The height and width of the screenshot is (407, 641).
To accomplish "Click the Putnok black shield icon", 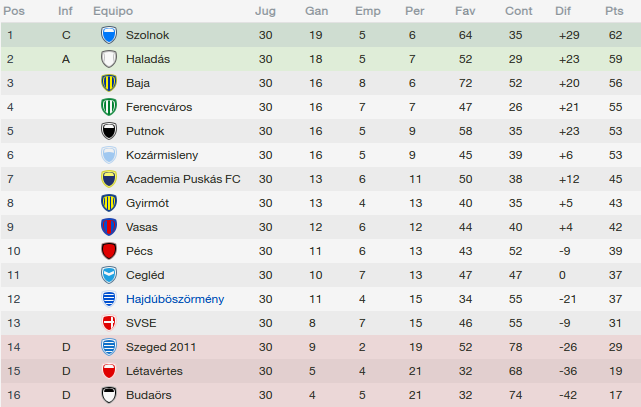I will [109, 131].
